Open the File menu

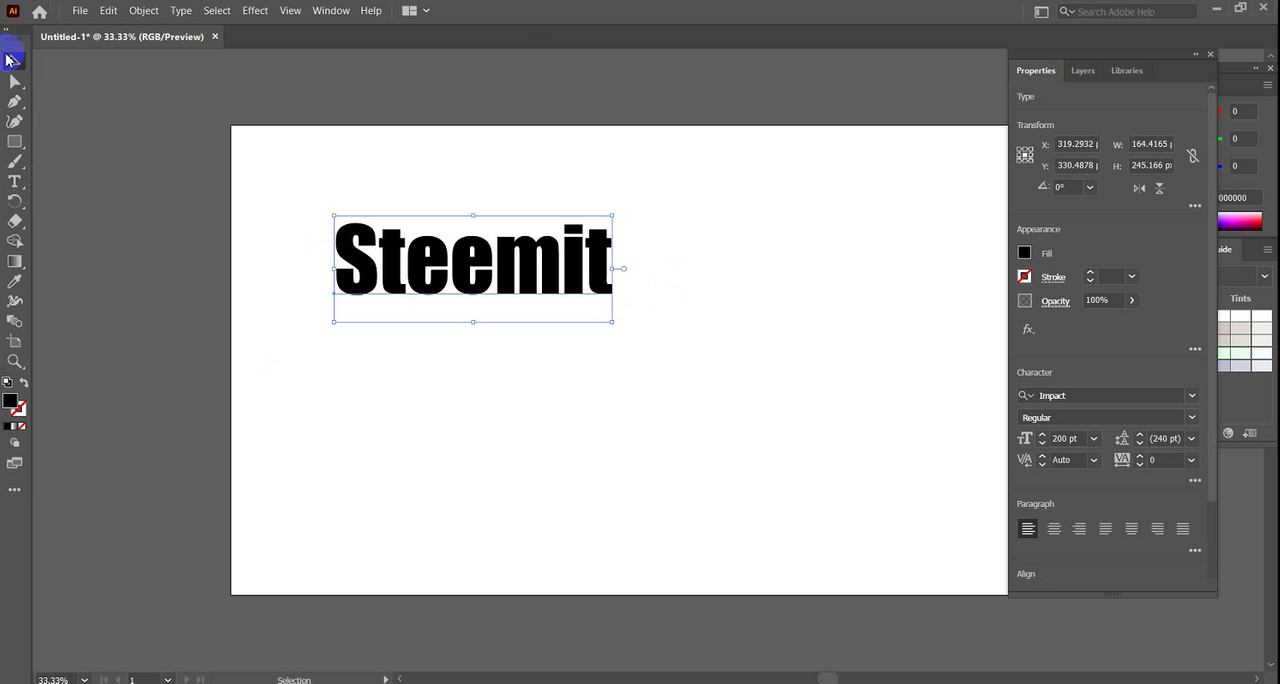[x=80, y=11]
